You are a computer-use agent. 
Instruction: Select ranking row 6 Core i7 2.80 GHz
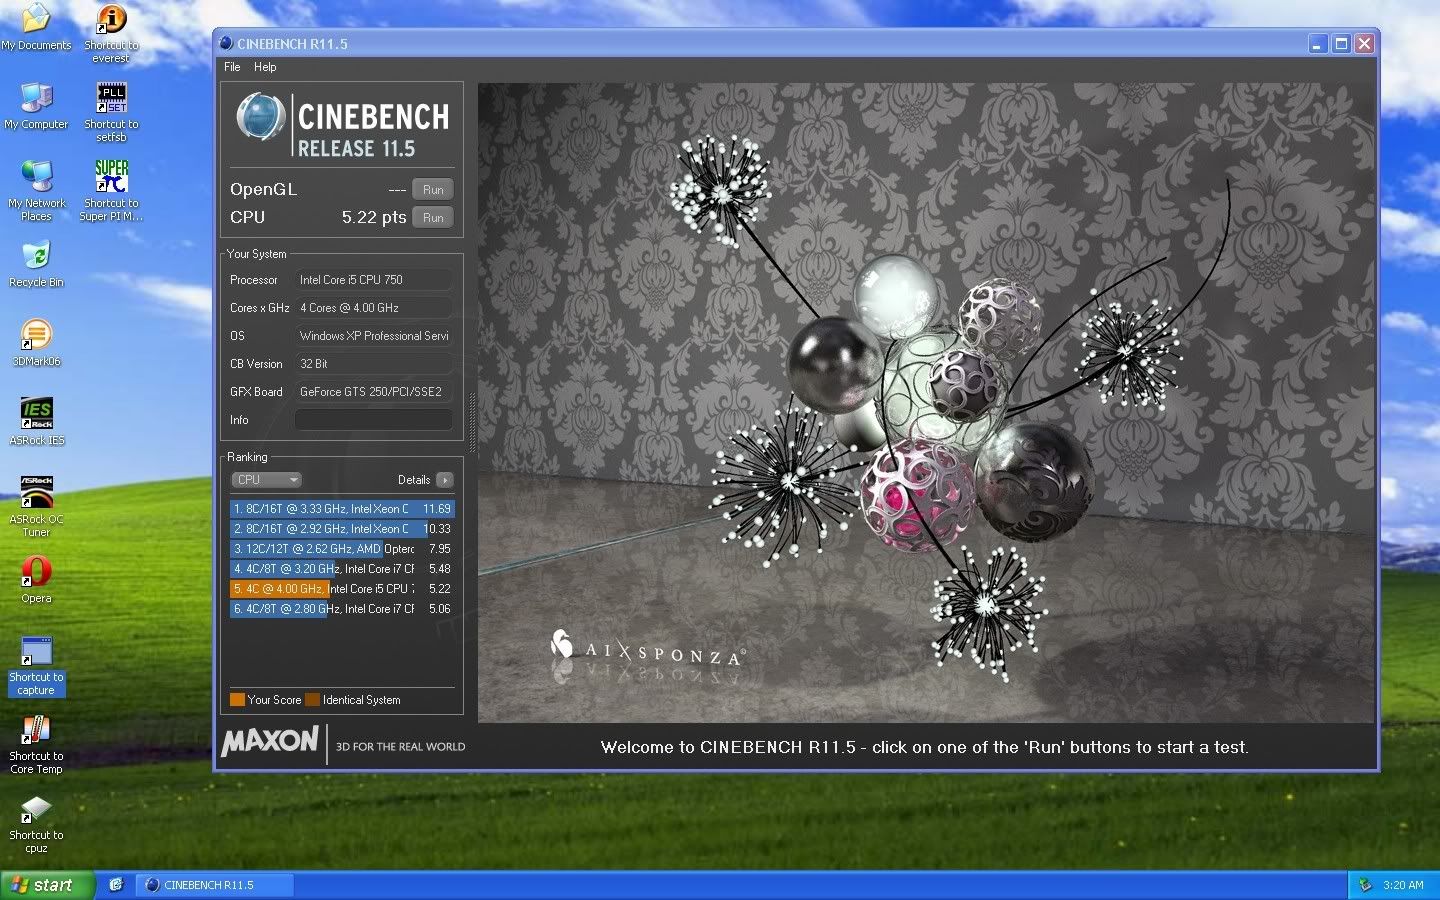342,609
